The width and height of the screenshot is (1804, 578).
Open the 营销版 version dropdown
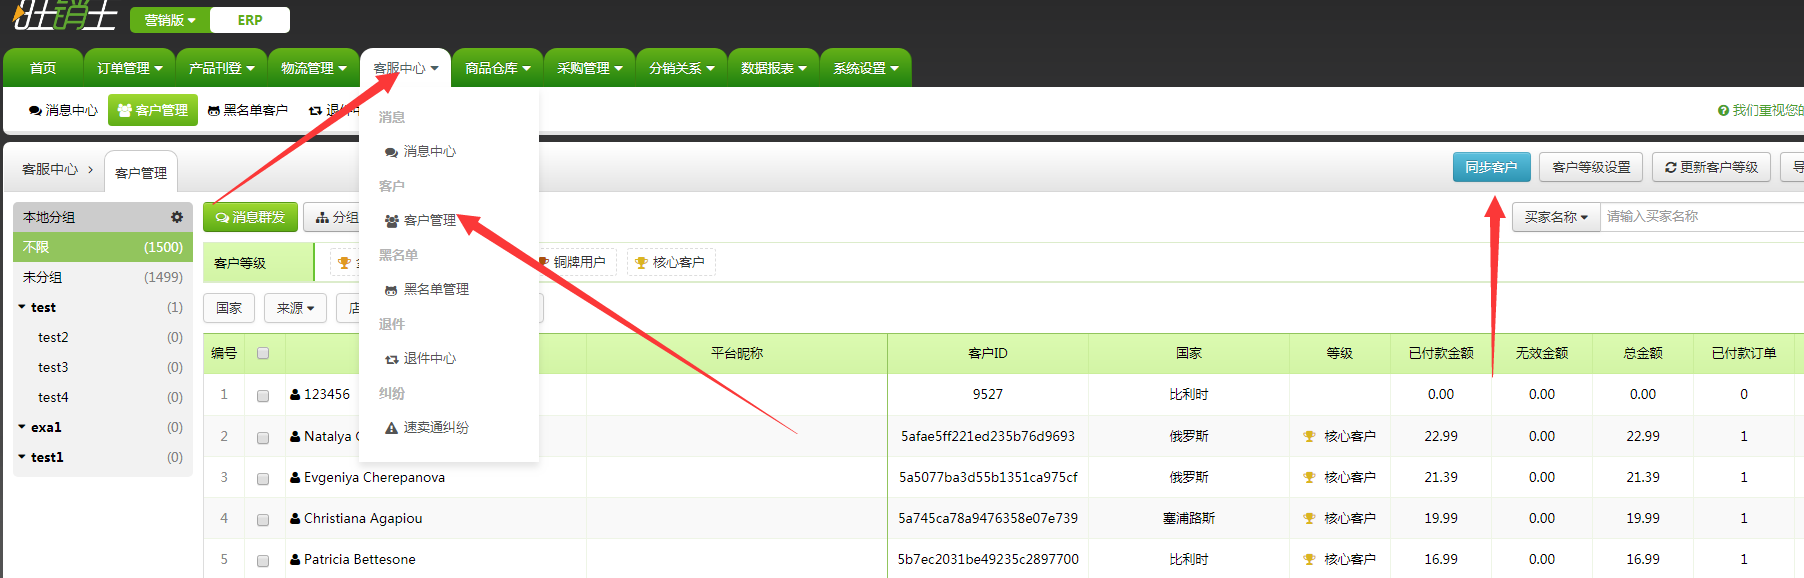[170, 20]
